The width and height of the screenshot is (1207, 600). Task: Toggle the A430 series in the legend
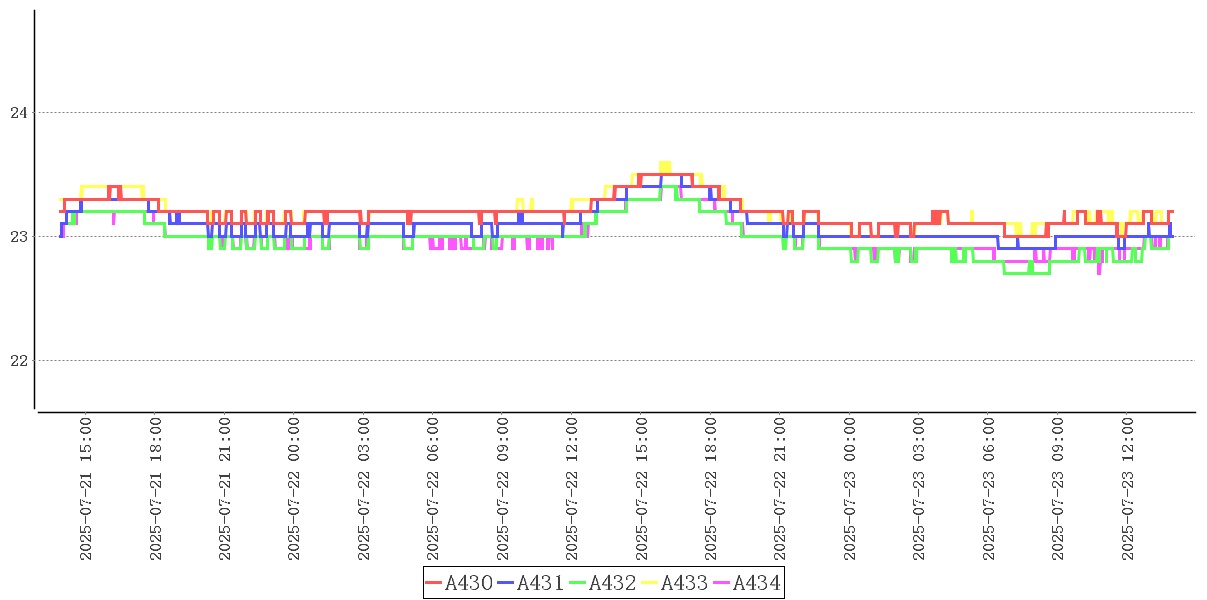468,583
